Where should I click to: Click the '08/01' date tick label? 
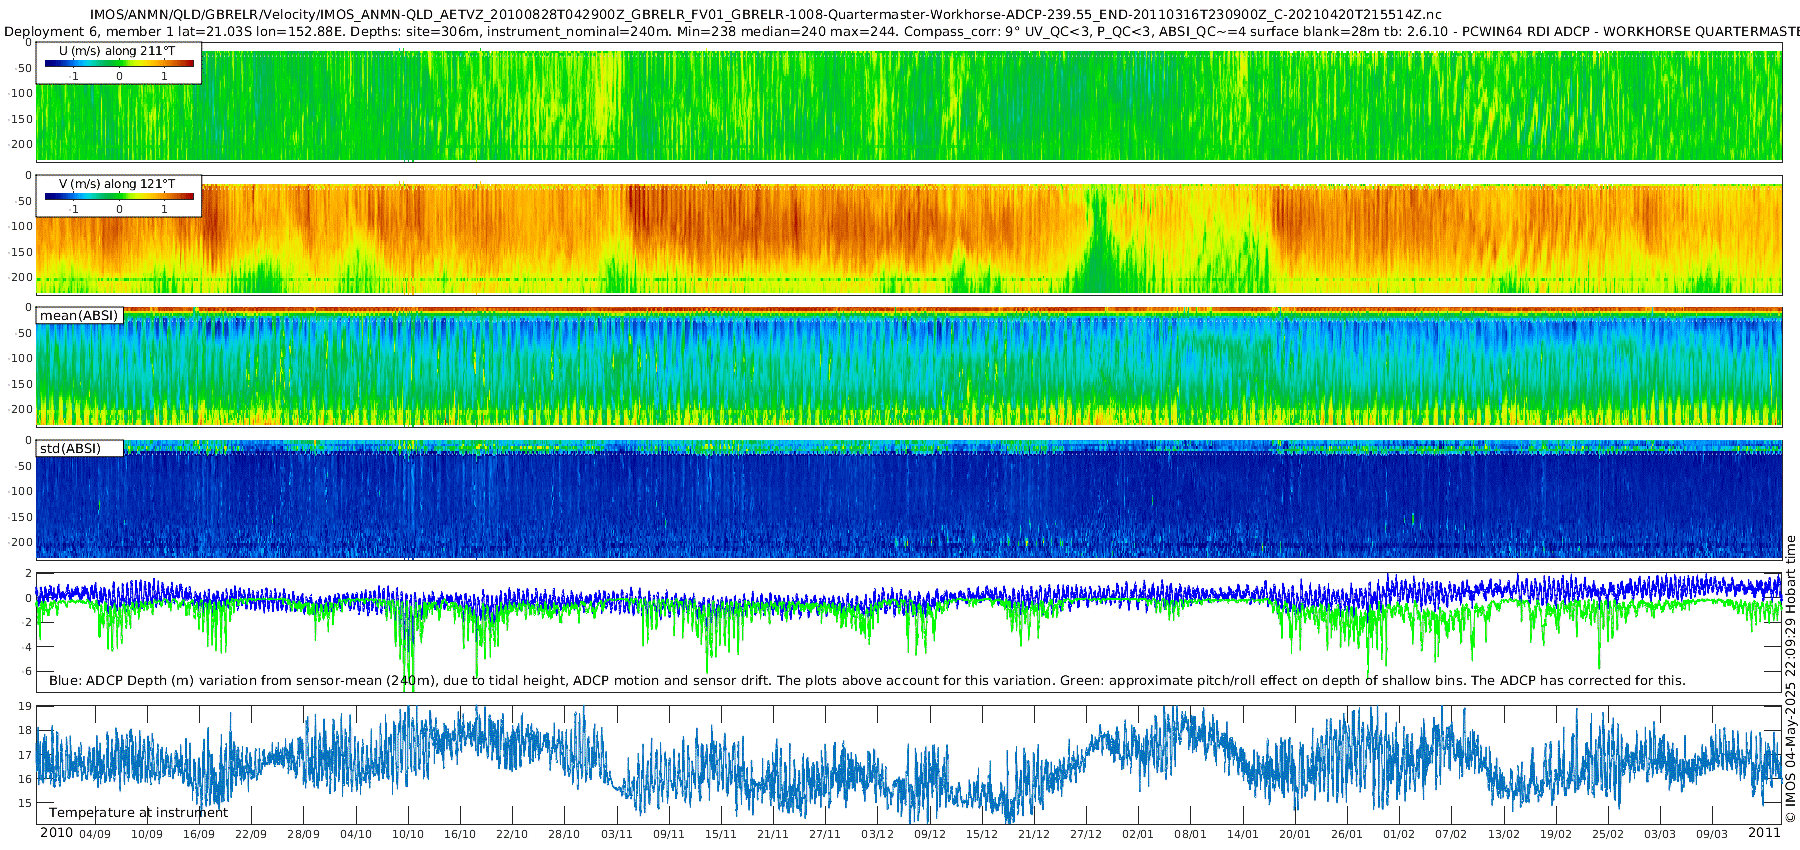[x=1190, y=834]
